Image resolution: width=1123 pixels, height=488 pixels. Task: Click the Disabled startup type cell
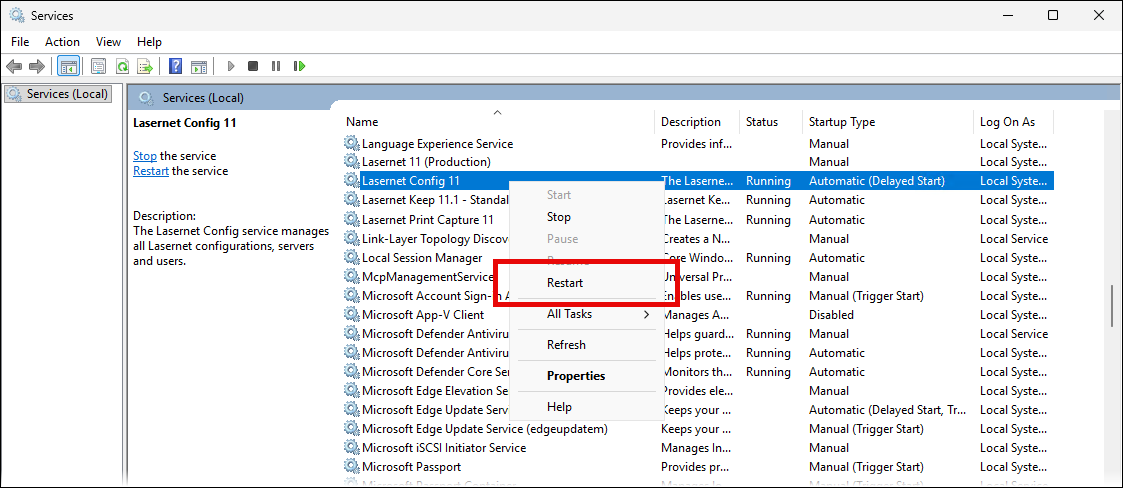pos(831,315)
